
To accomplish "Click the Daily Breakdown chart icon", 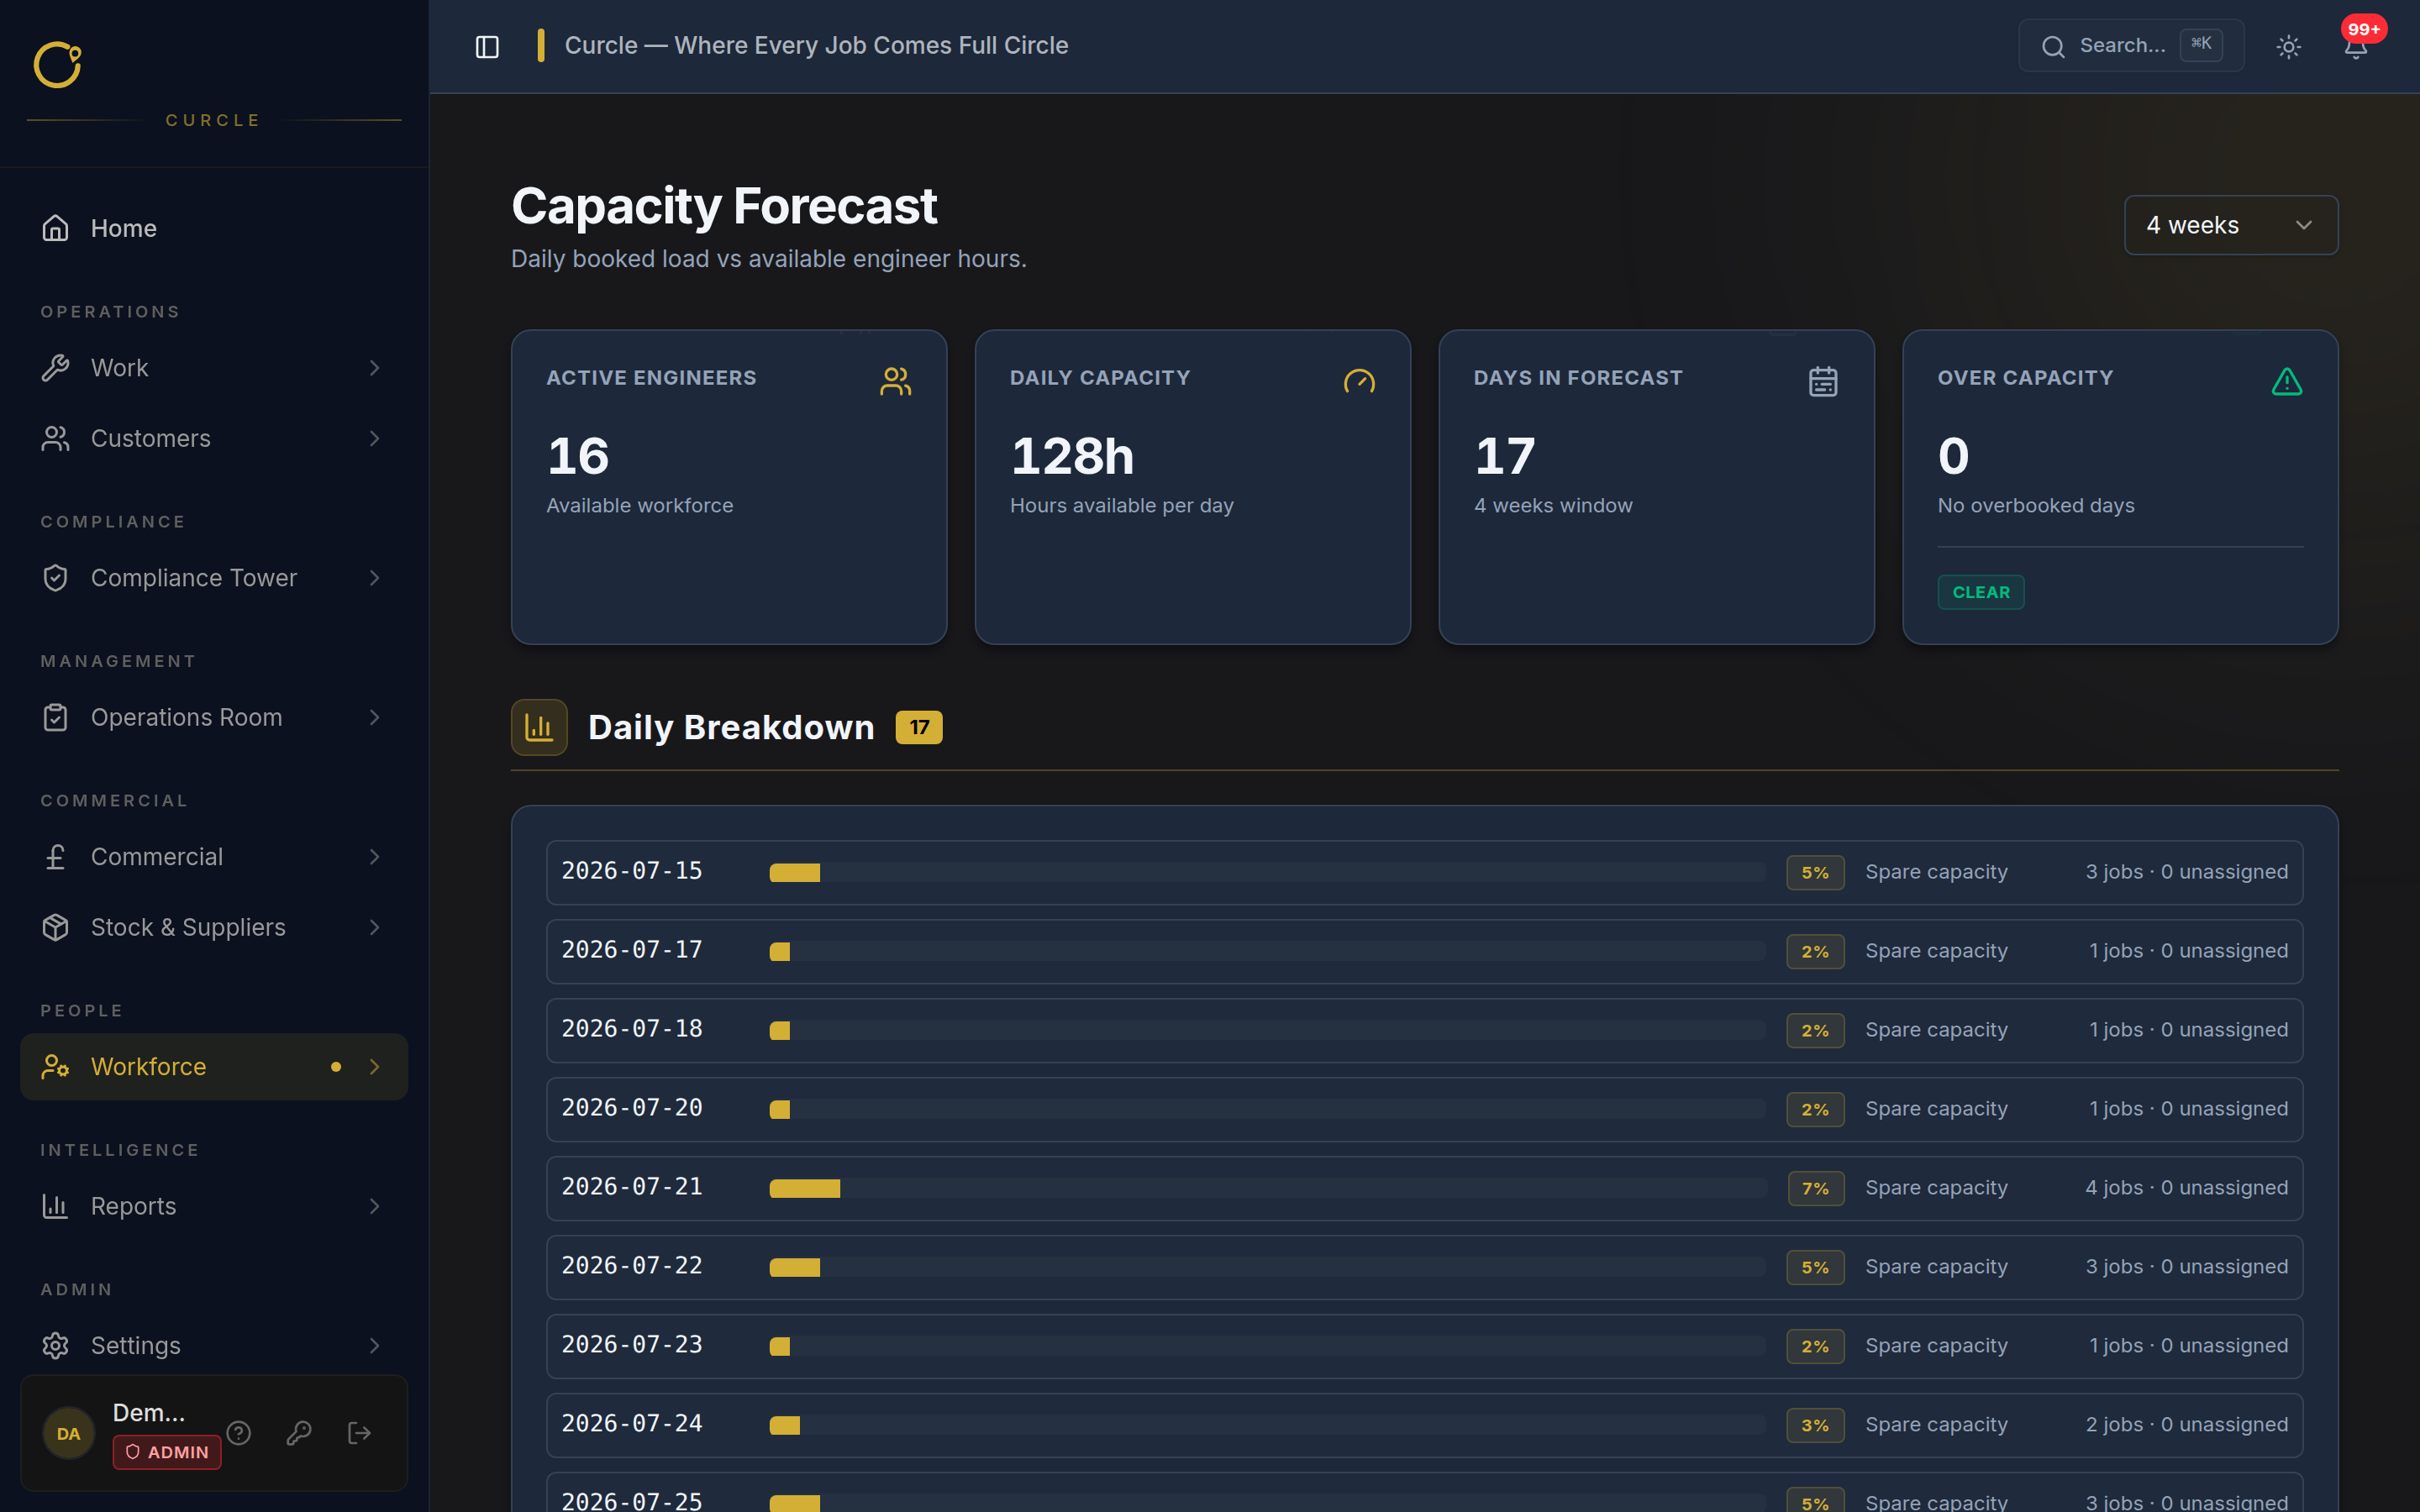I will (x=539, y=727).
